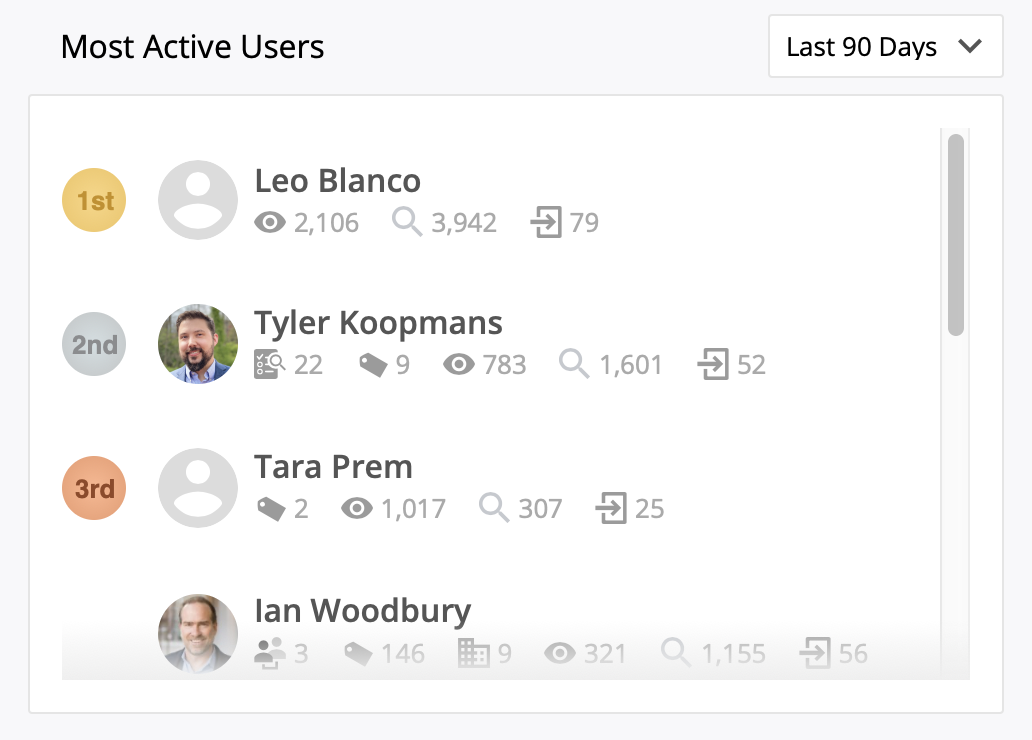This screenshot has width=1032, height=740.
Task: Click the dropdown chevron arrow
Action: point(969,47)
